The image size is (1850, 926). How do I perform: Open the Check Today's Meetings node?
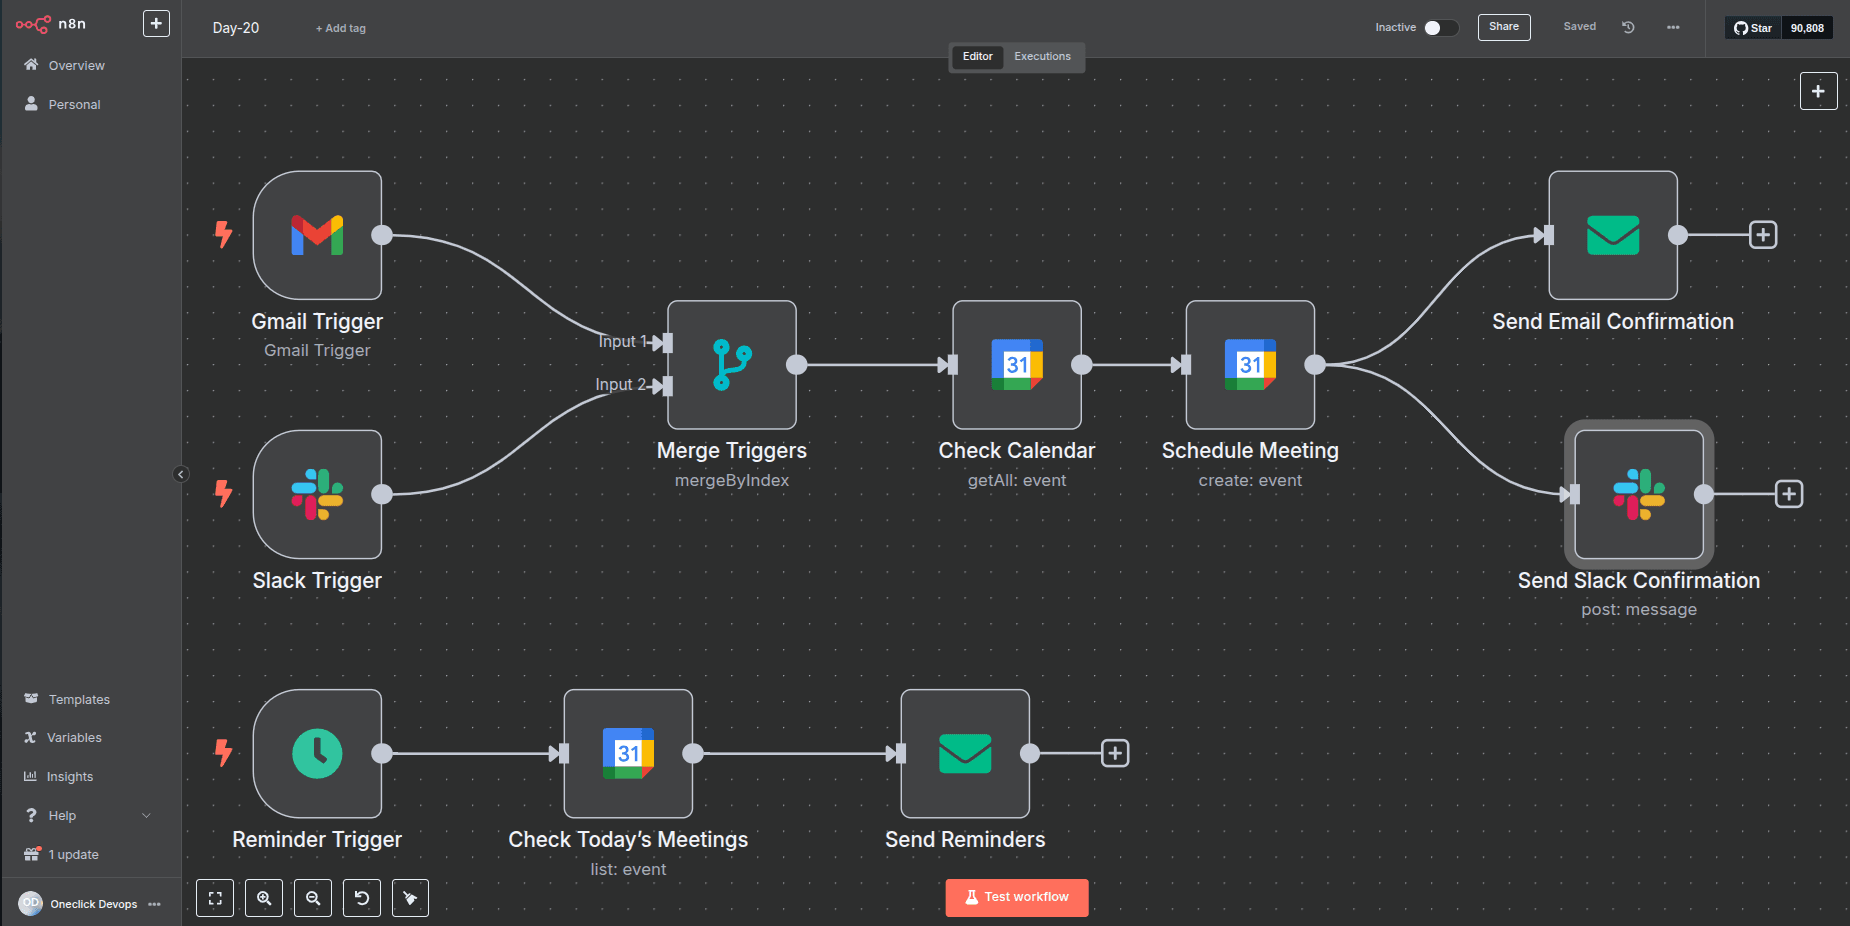[x=628, y=753]
